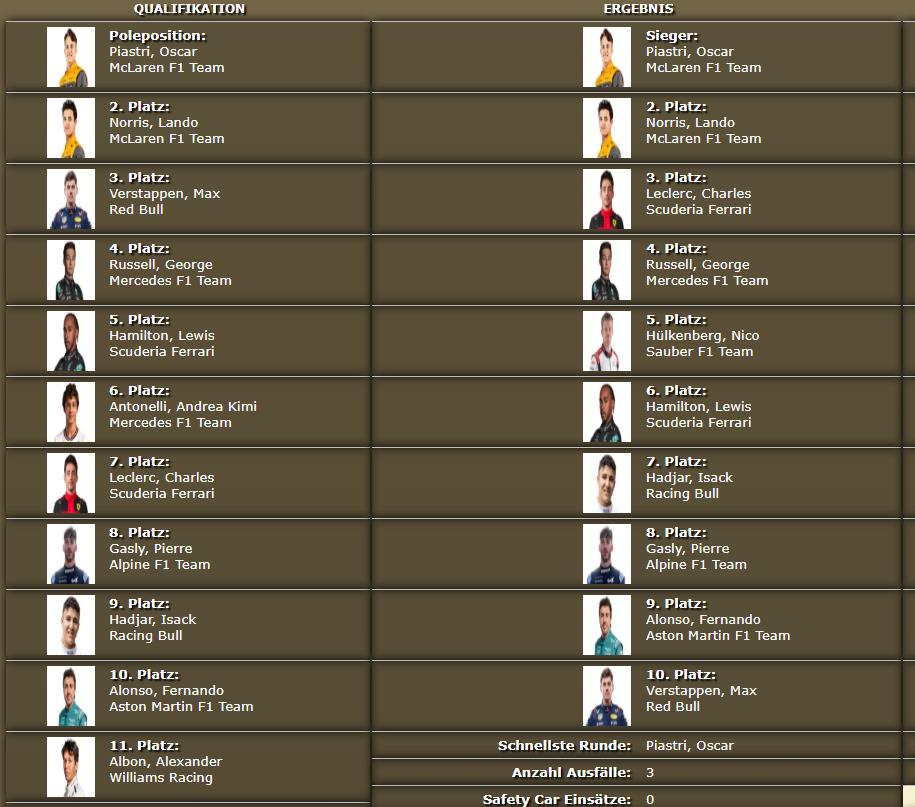Click 'Williams Racing' team text
915x807 pixels.
point(161,778)
